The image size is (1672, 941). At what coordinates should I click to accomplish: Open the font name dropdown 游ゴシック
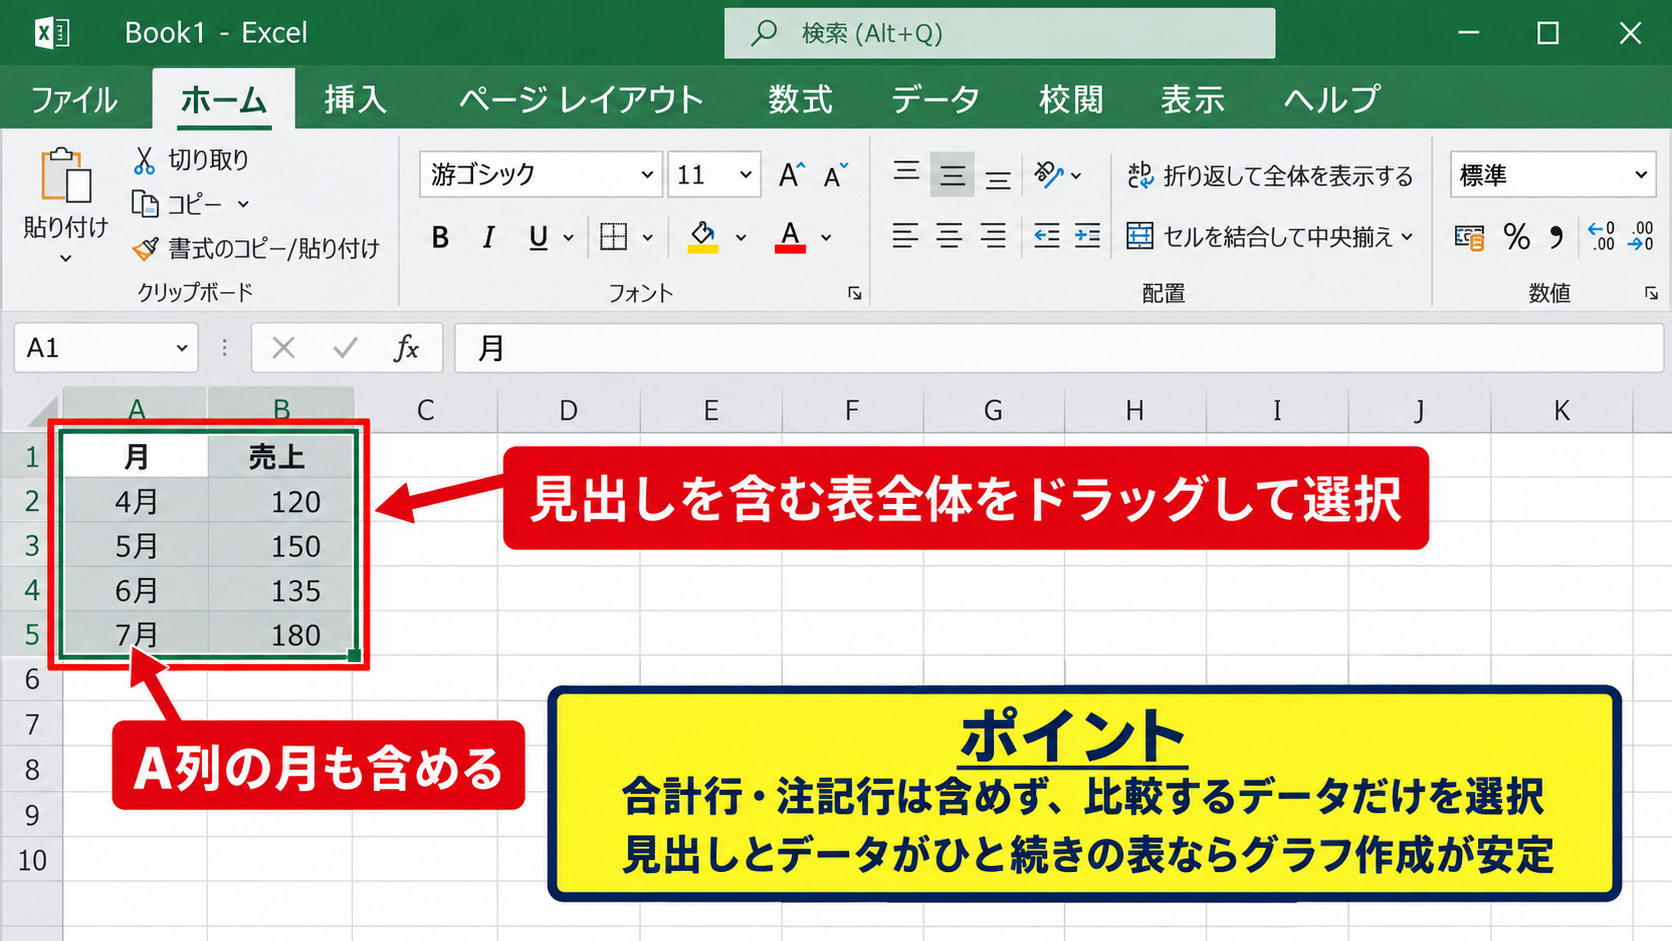647,175
